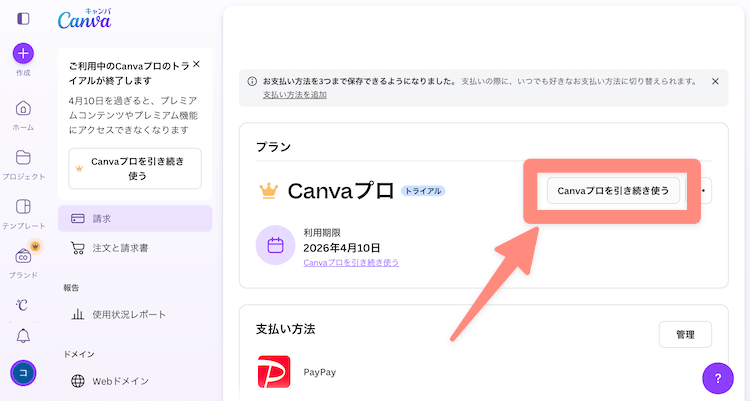This screenshot has height=401, width=750.
Task: Click the プラン heading
Action: [x=273, y=146]
